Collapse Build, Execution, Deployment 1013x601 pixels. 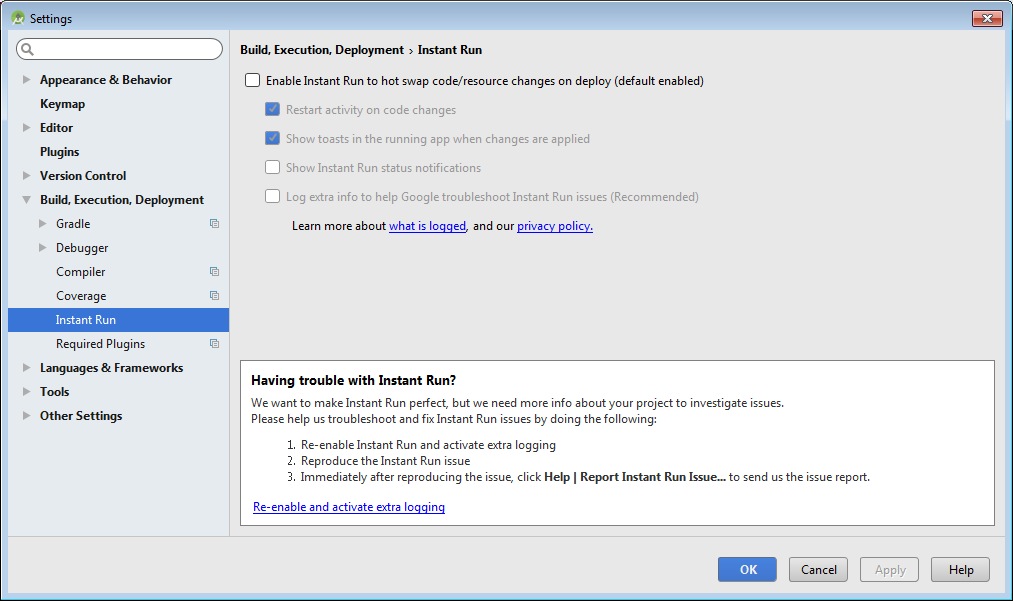[x=25, y=199]
